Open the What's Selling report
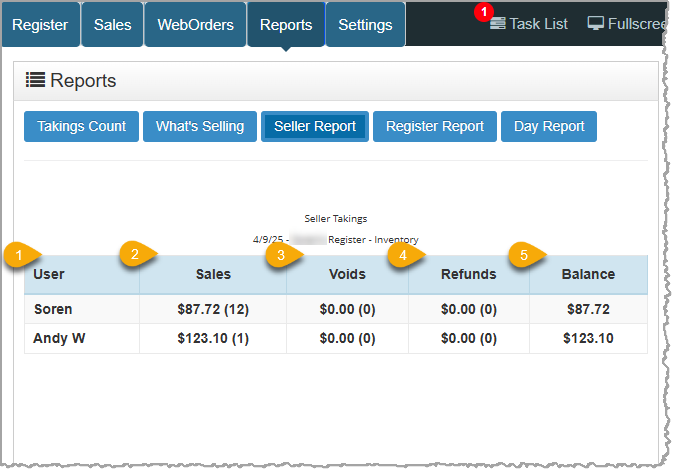 [200, 126]
